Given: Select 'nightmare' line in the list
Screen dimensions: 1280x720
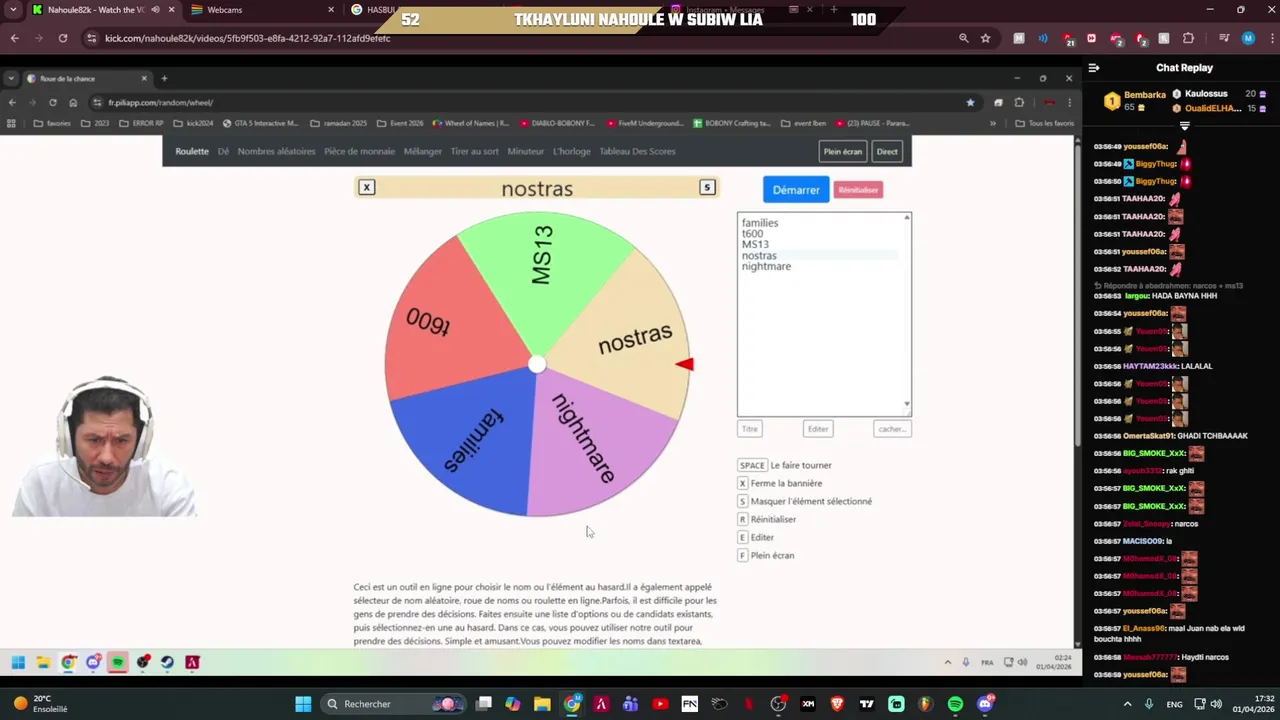Looking at the screenshot, I should pyautogui.click(x=766, y=267).
